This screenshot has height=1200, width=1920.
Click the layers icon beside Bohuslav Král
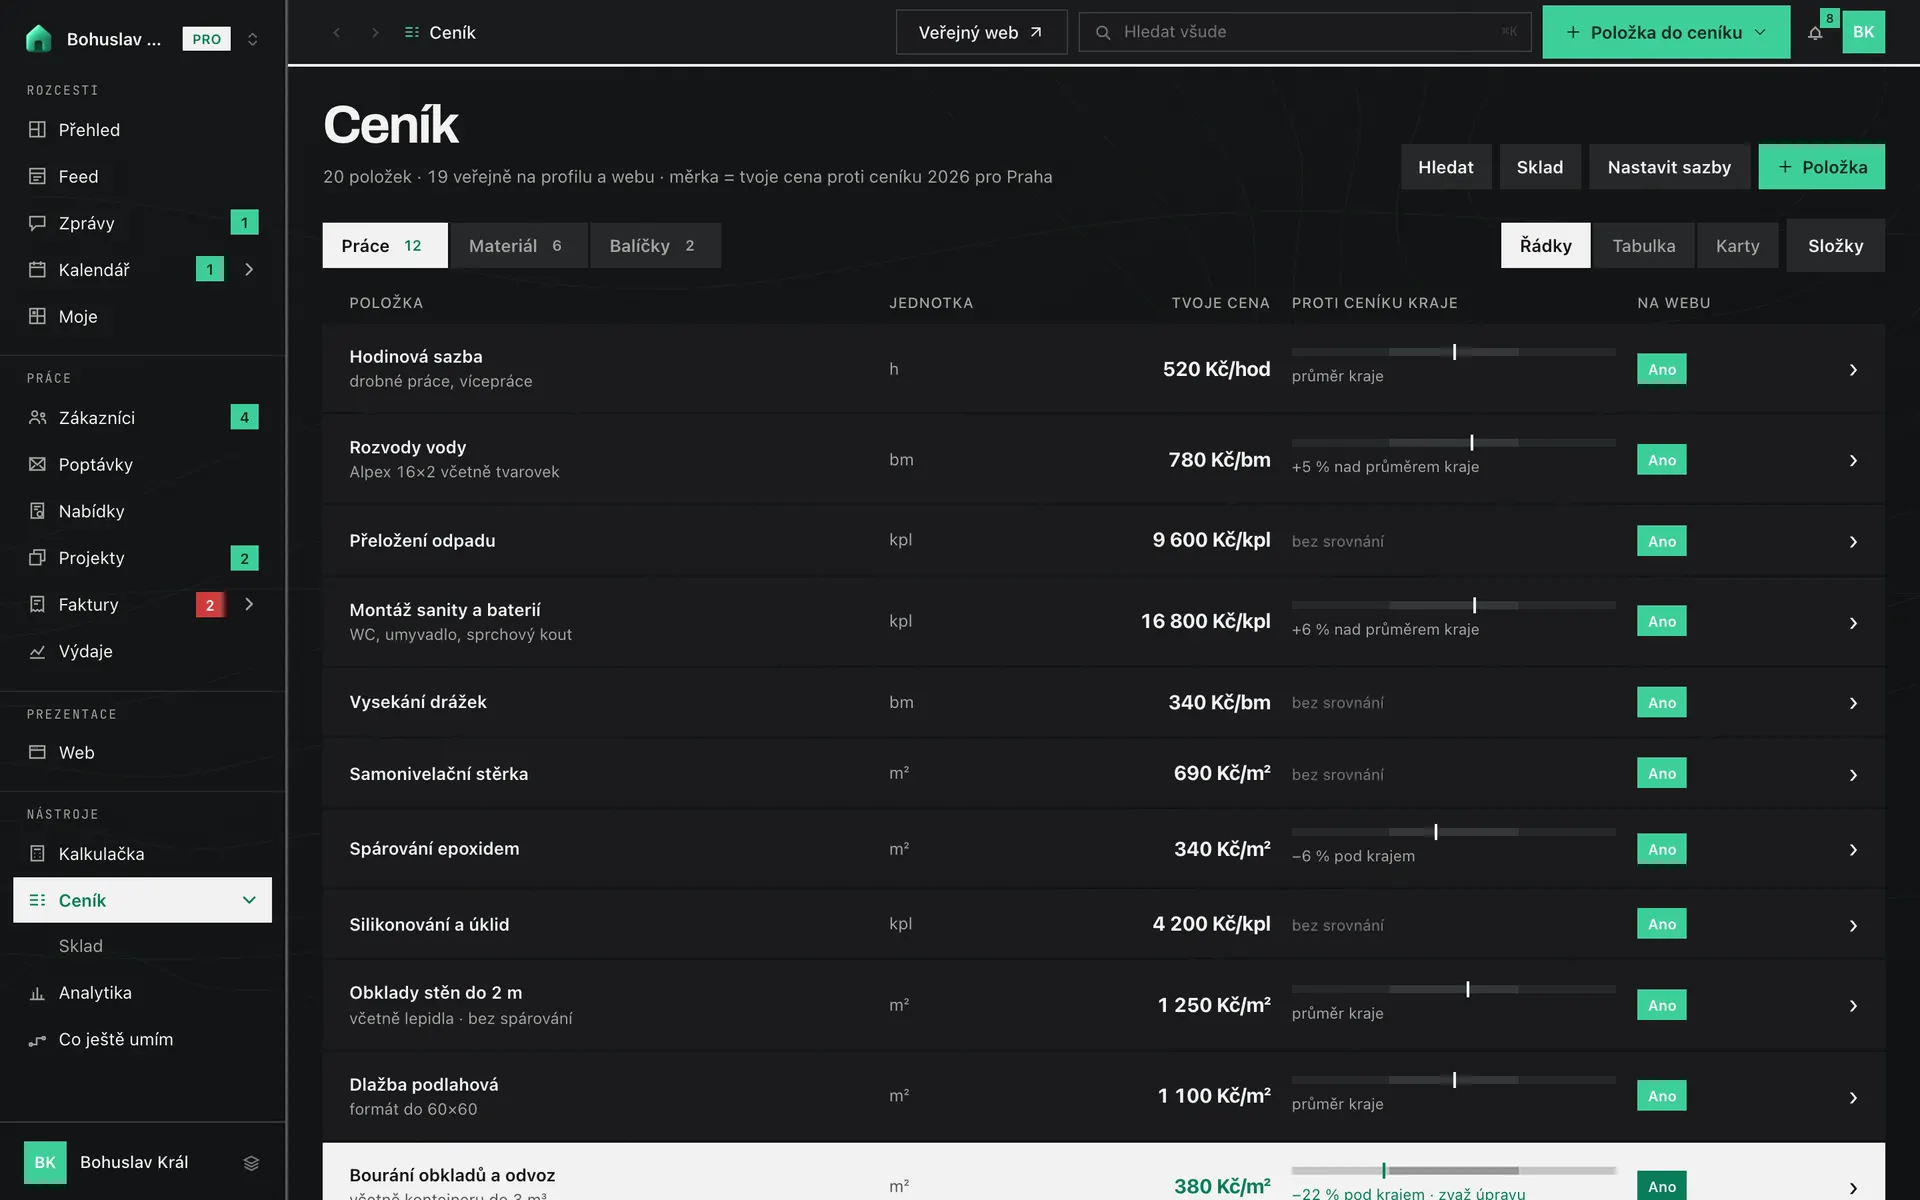[251, 1162]
